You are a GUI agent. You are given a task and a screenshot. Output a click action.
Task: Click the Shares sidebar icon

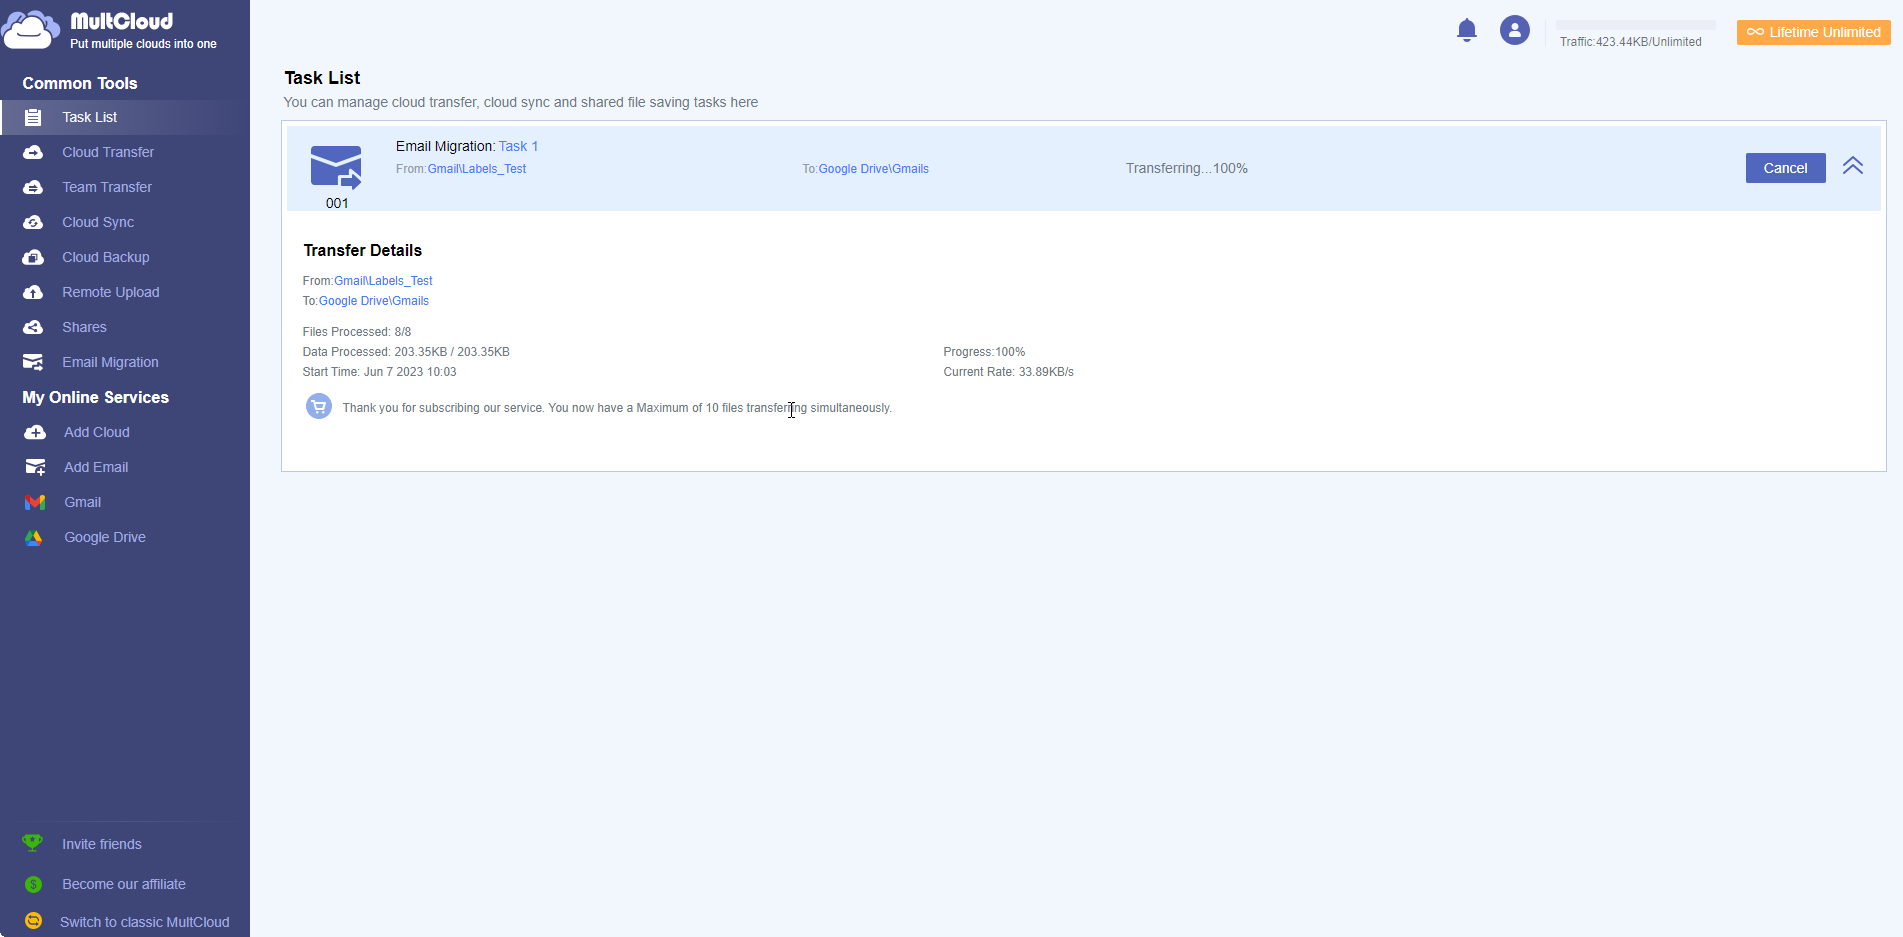pyautogui.click(x=33, y=327)
